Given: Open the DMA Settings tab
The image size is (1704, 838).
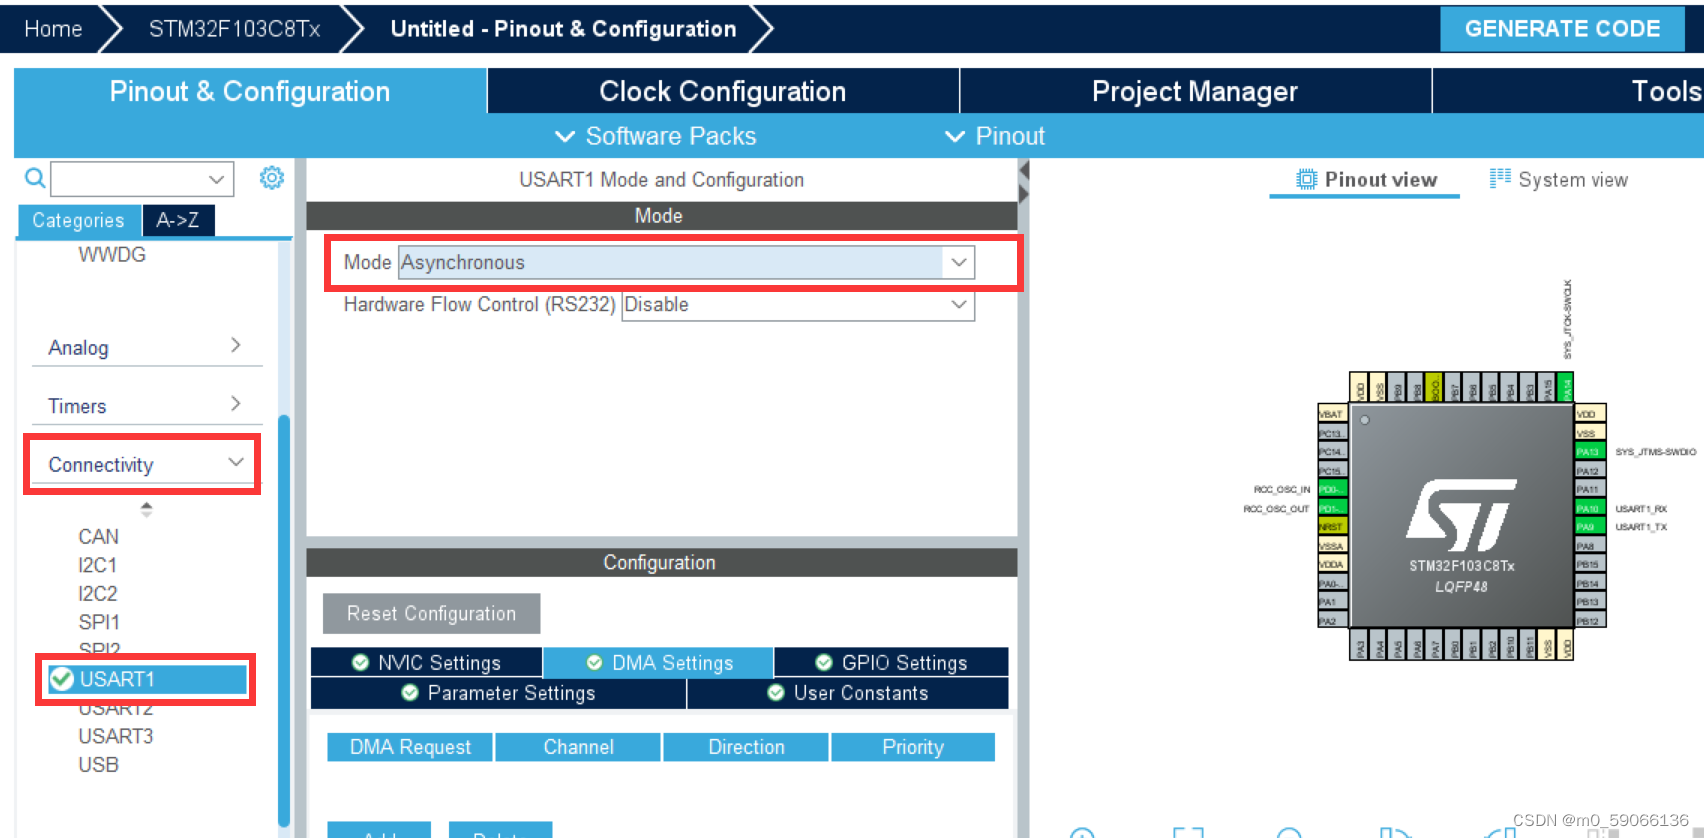Looking at the screenshot, I should 659,662.
